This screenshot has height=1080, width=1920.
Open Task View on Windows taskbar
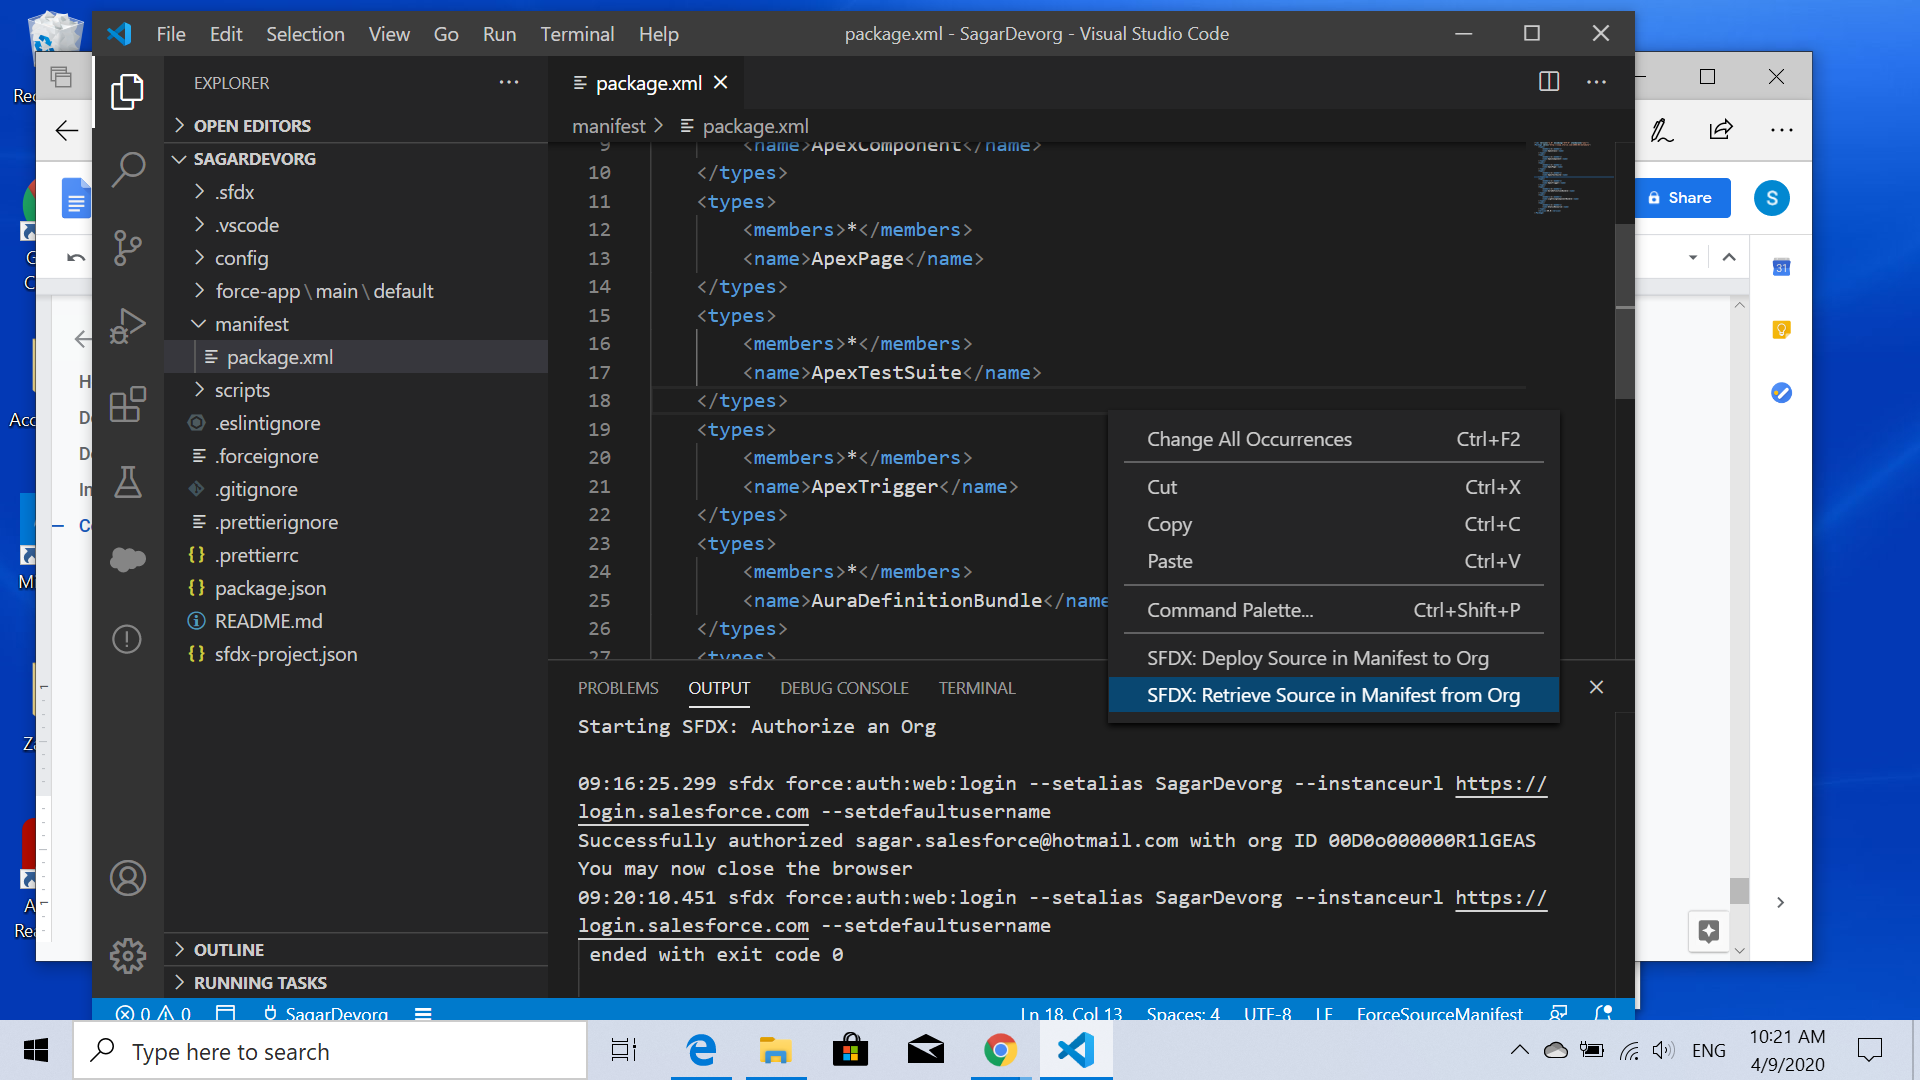coord(624,1050)
